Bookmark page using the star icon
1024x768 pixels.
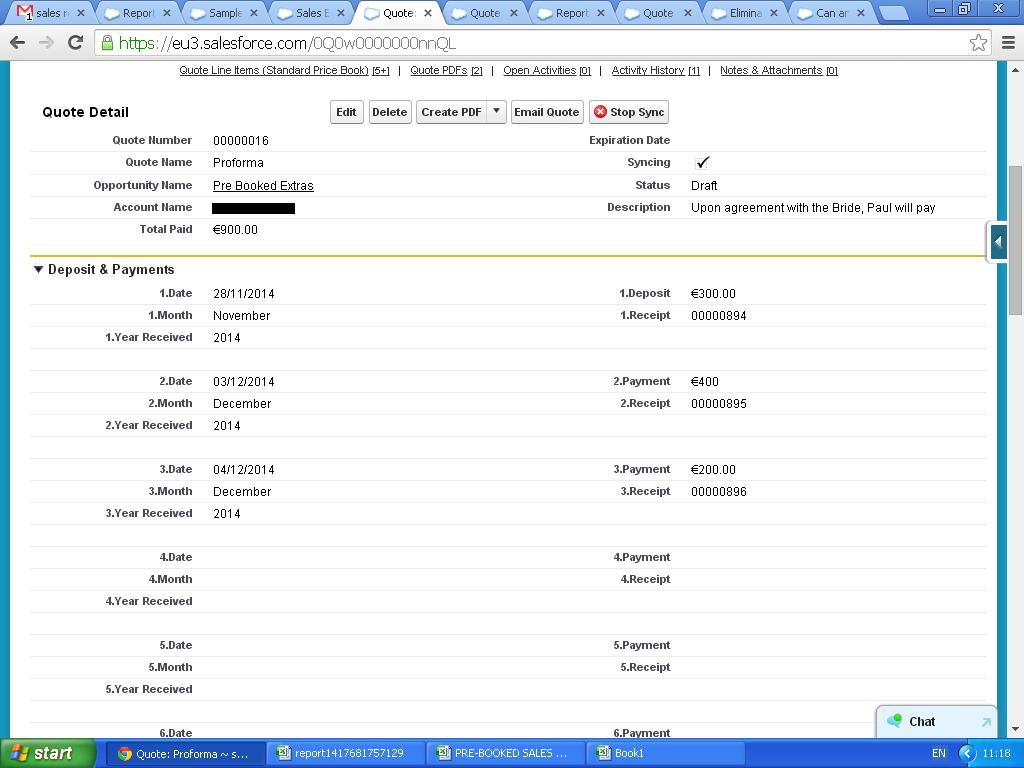coord(978,43)
